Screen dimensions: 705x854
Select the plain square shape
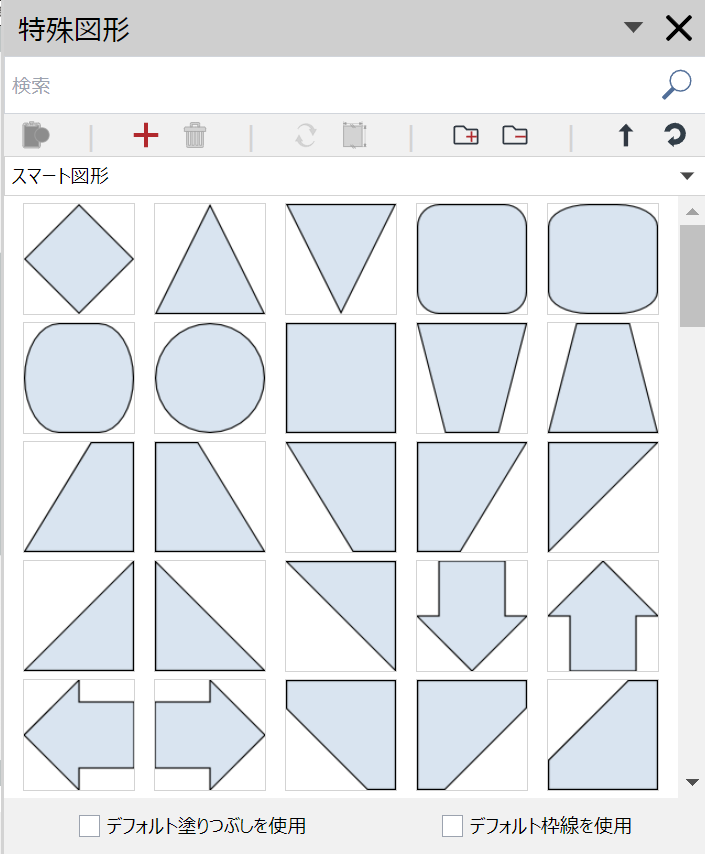[341, 378]
